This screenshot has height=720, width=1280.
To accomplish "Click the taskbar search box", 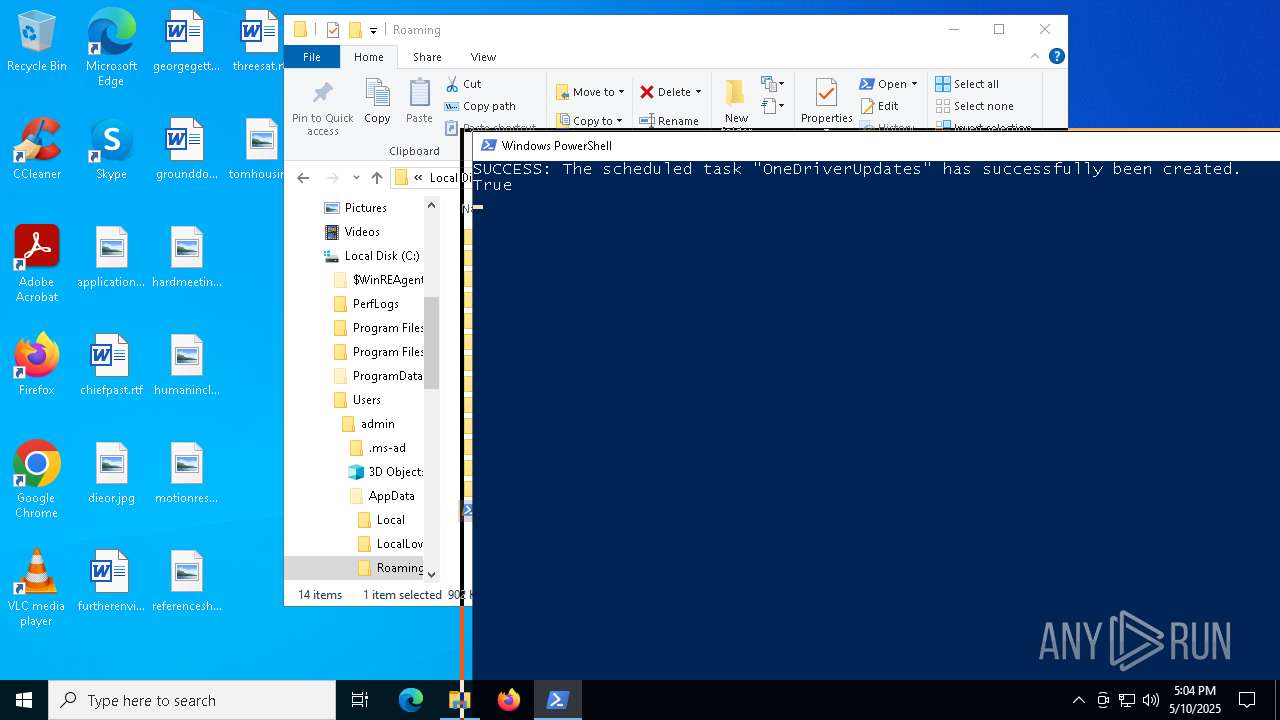I will point(192,700).
